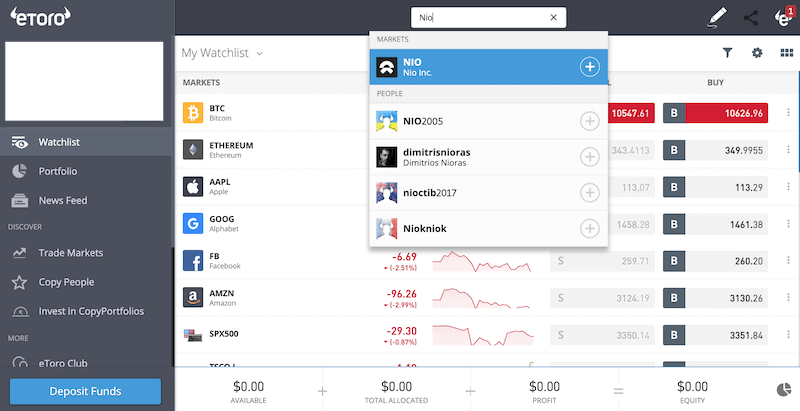Open Invest in CopyPortfolios
The image size is (800, 411).
87,311
